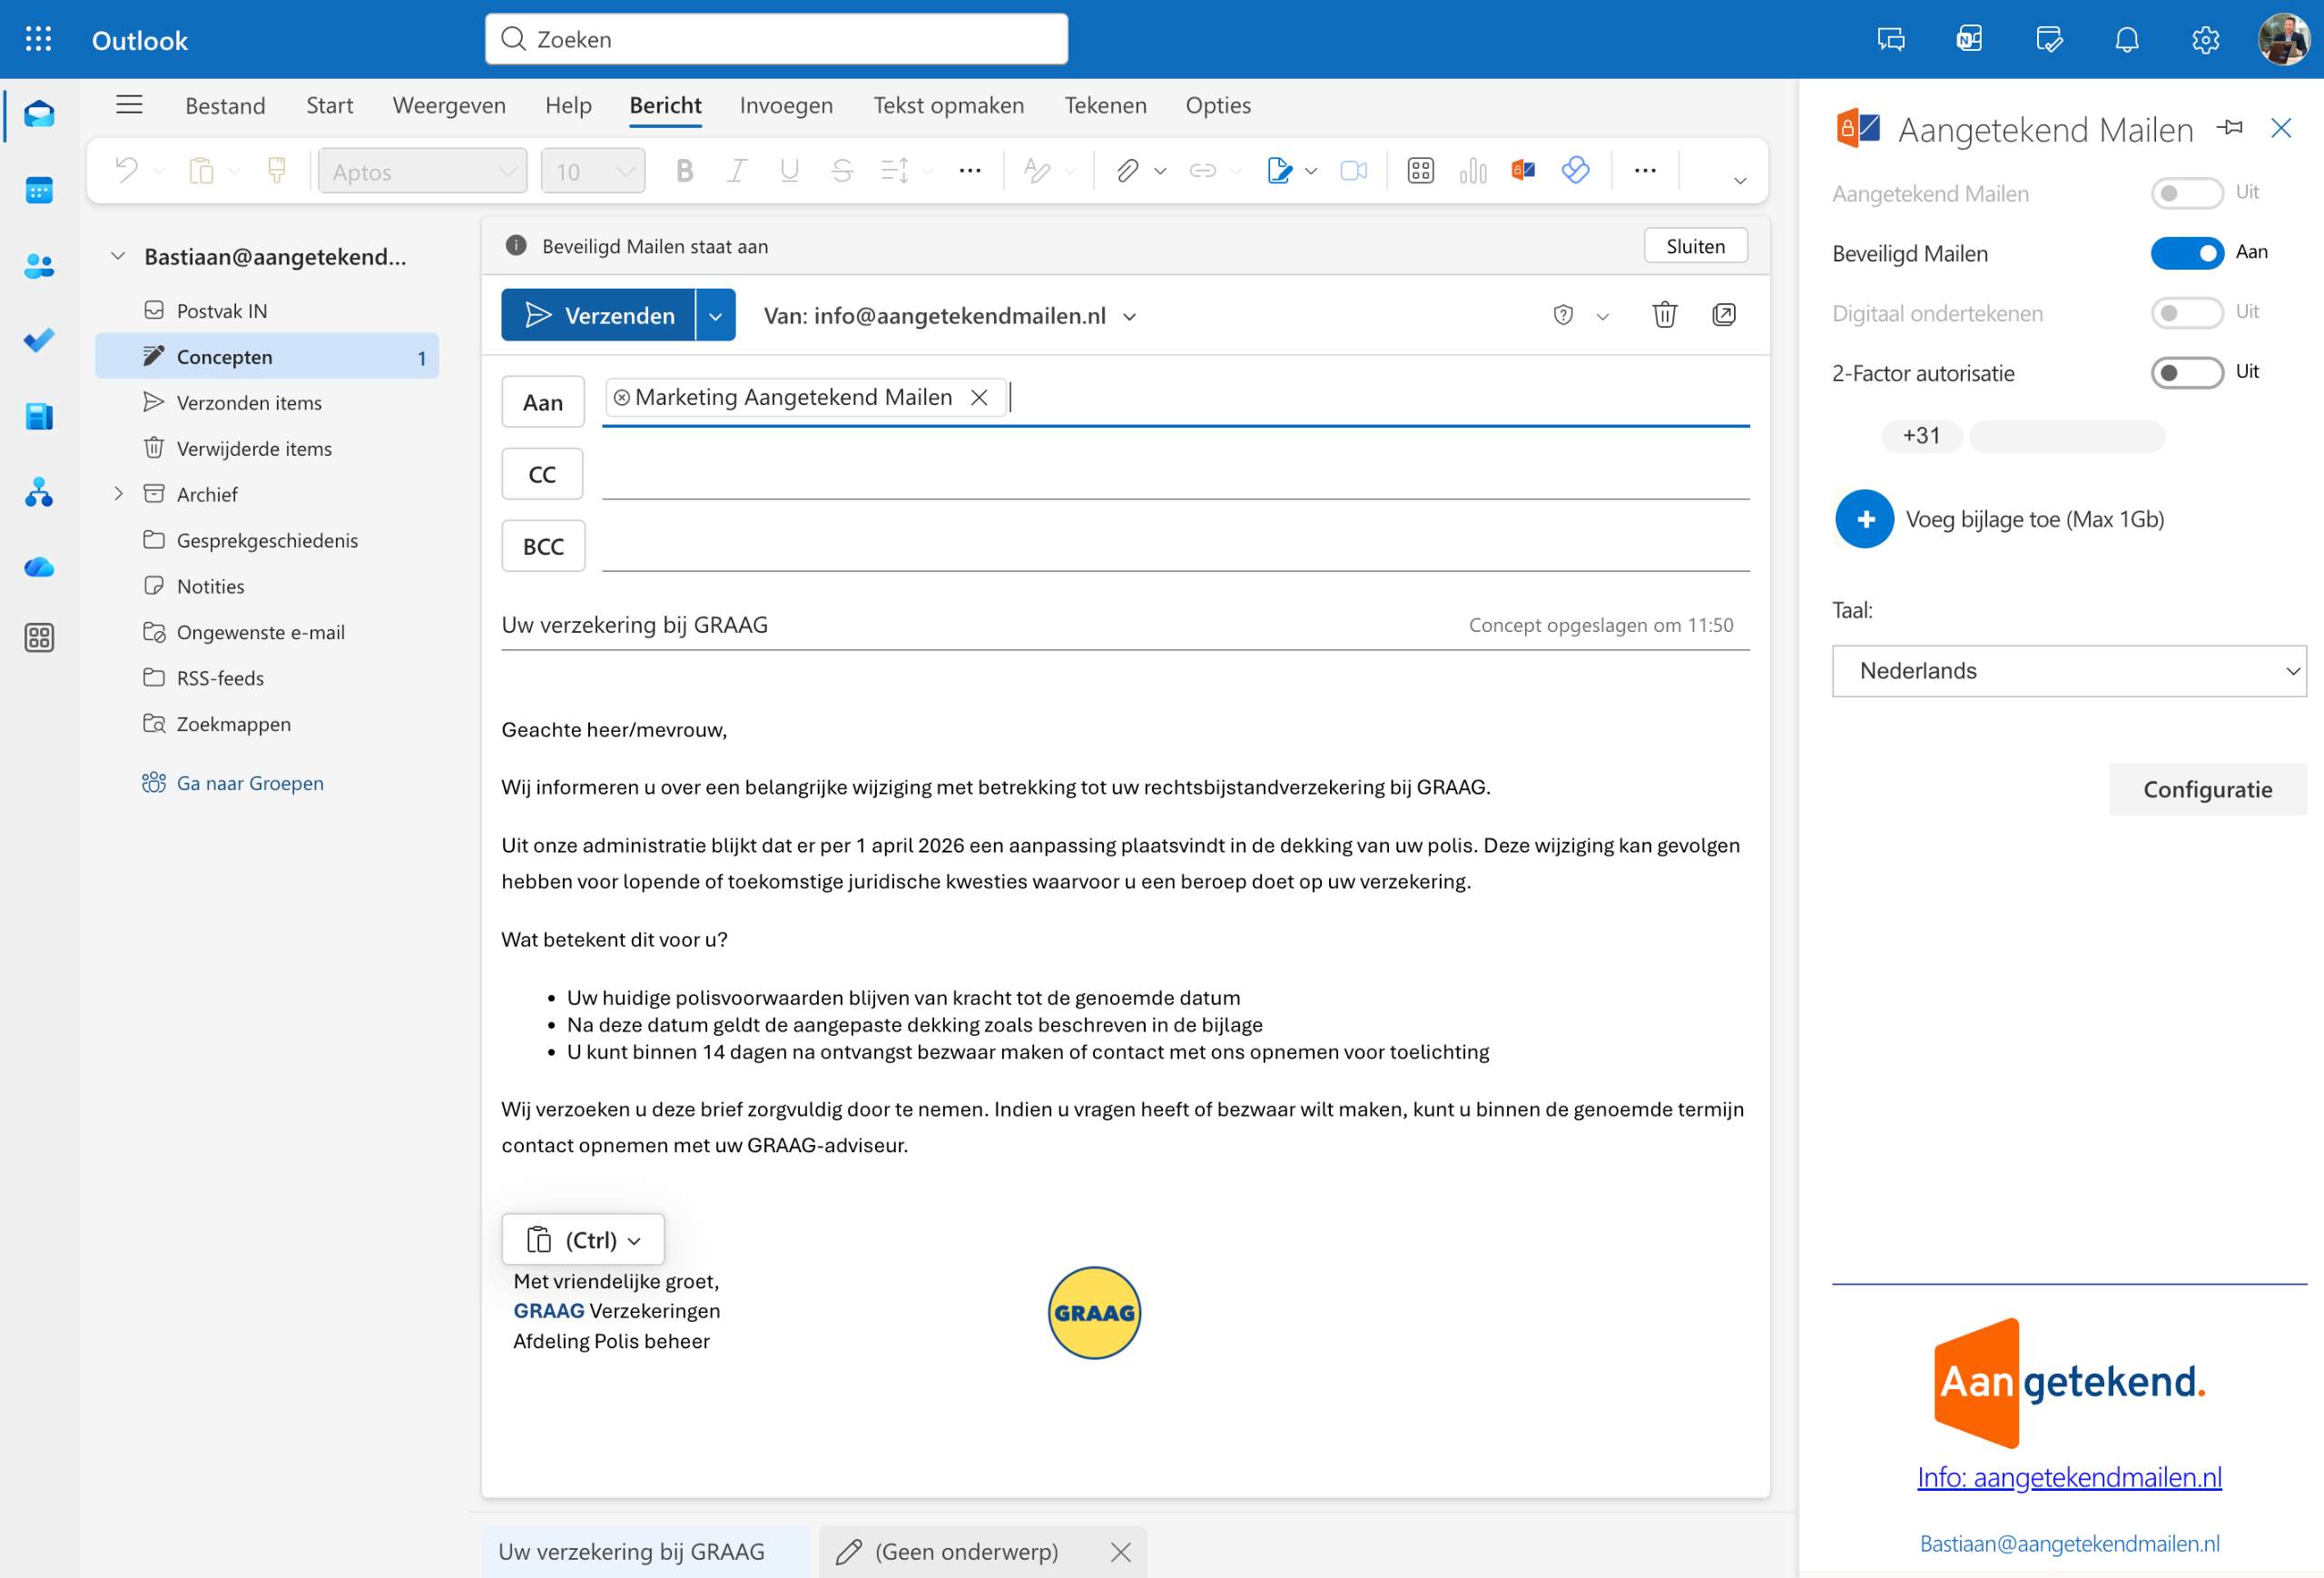The width and height of the screenshot is (2324, 1578).
Task: Click the attach file paperclip icon
Action: [1127, 171]
